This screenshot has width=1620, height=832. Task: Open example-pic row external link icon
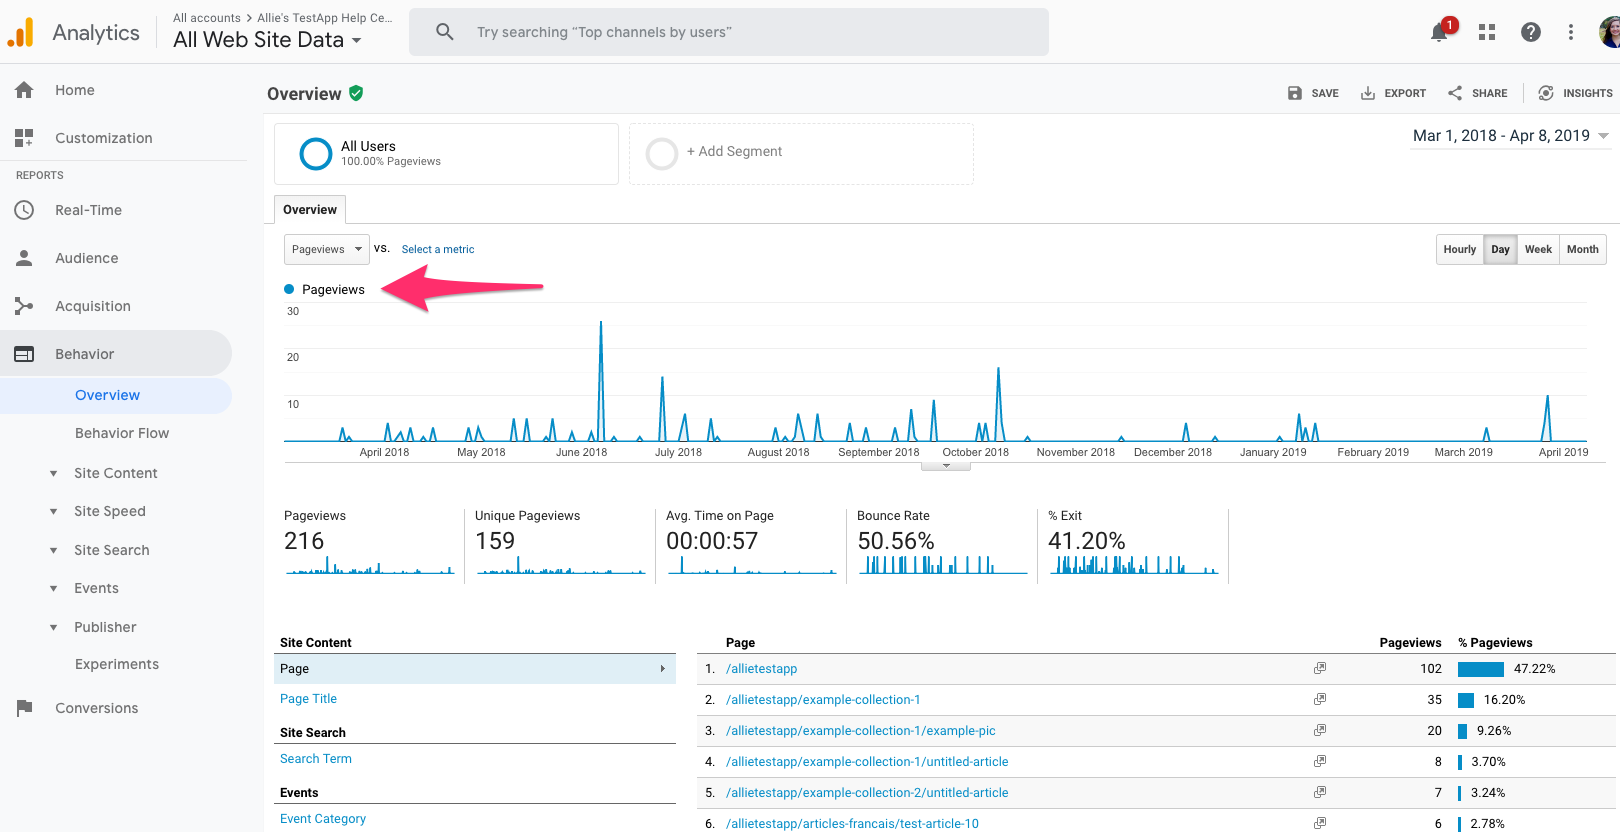pyautogui.click(x=1320, y=730)
